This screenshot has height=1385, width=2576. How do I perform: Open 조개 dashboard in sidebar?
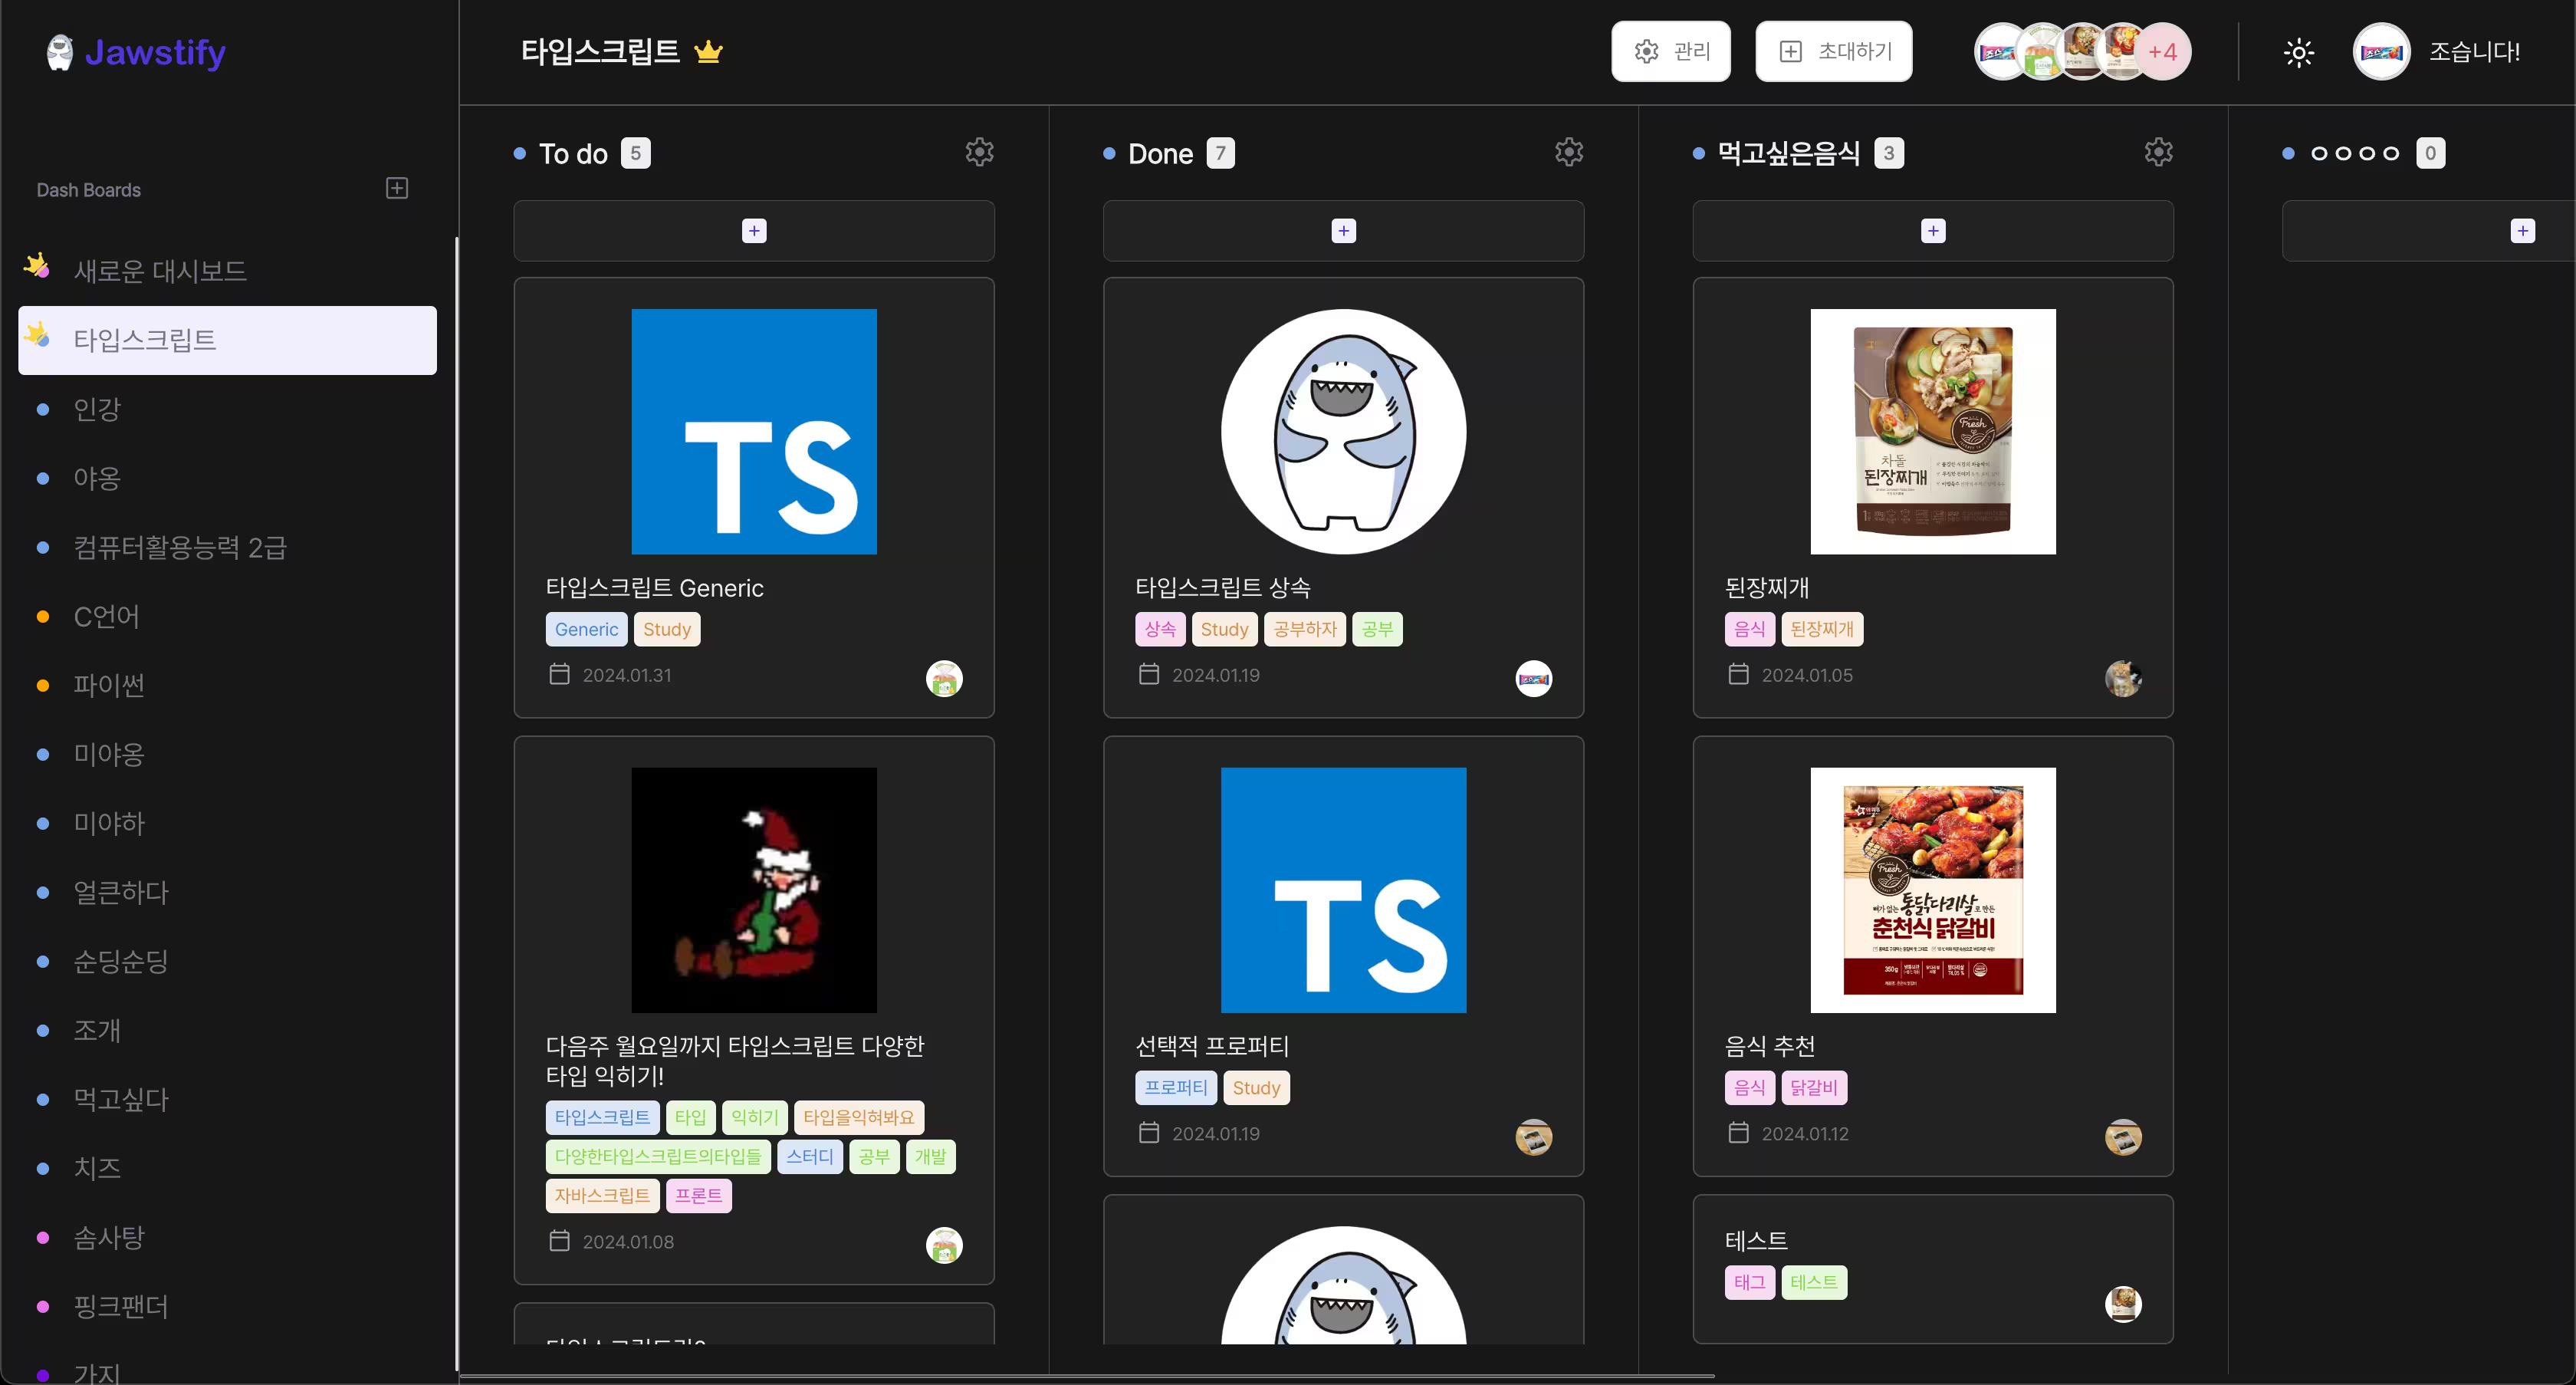(x=227, y=1030)
